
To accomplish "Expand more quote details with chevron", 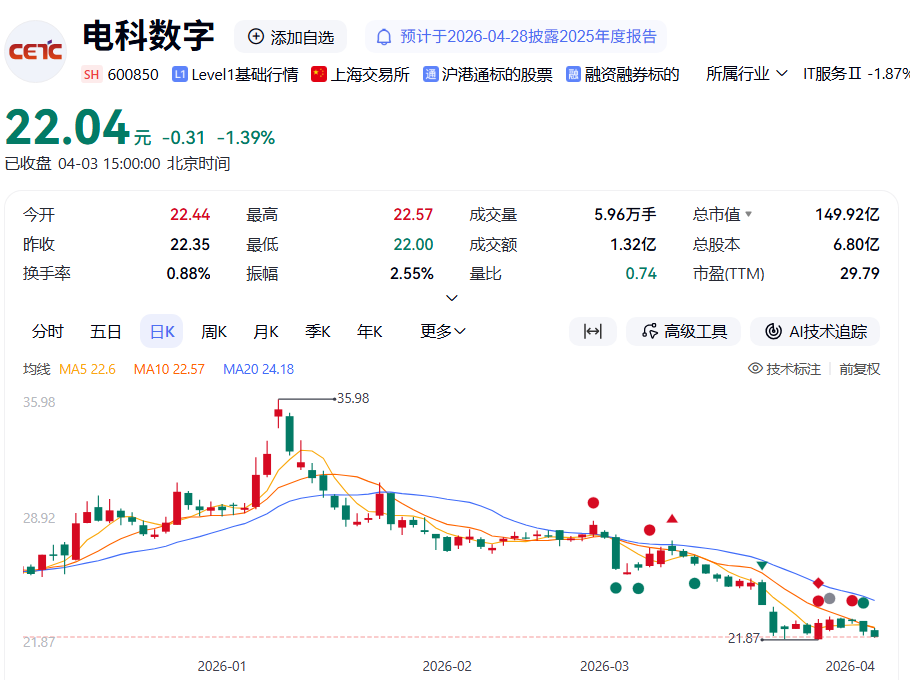I will [x=452, y=298].
